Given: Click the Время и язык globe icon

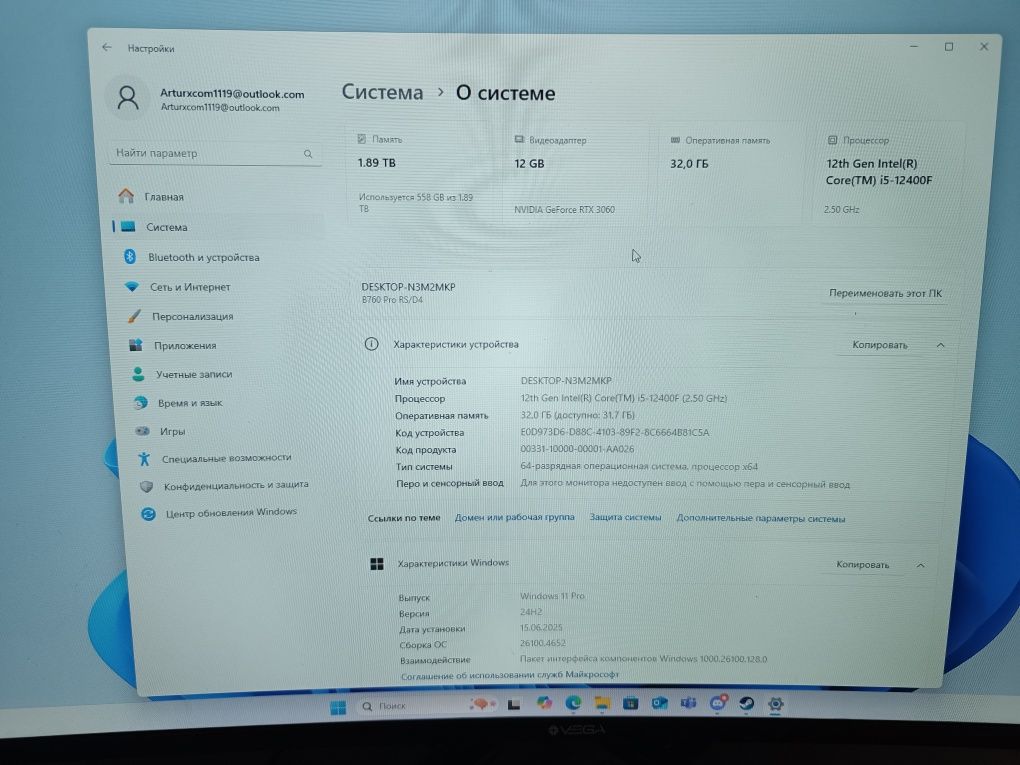Looking at the screenshot, I should click(141, 403).
